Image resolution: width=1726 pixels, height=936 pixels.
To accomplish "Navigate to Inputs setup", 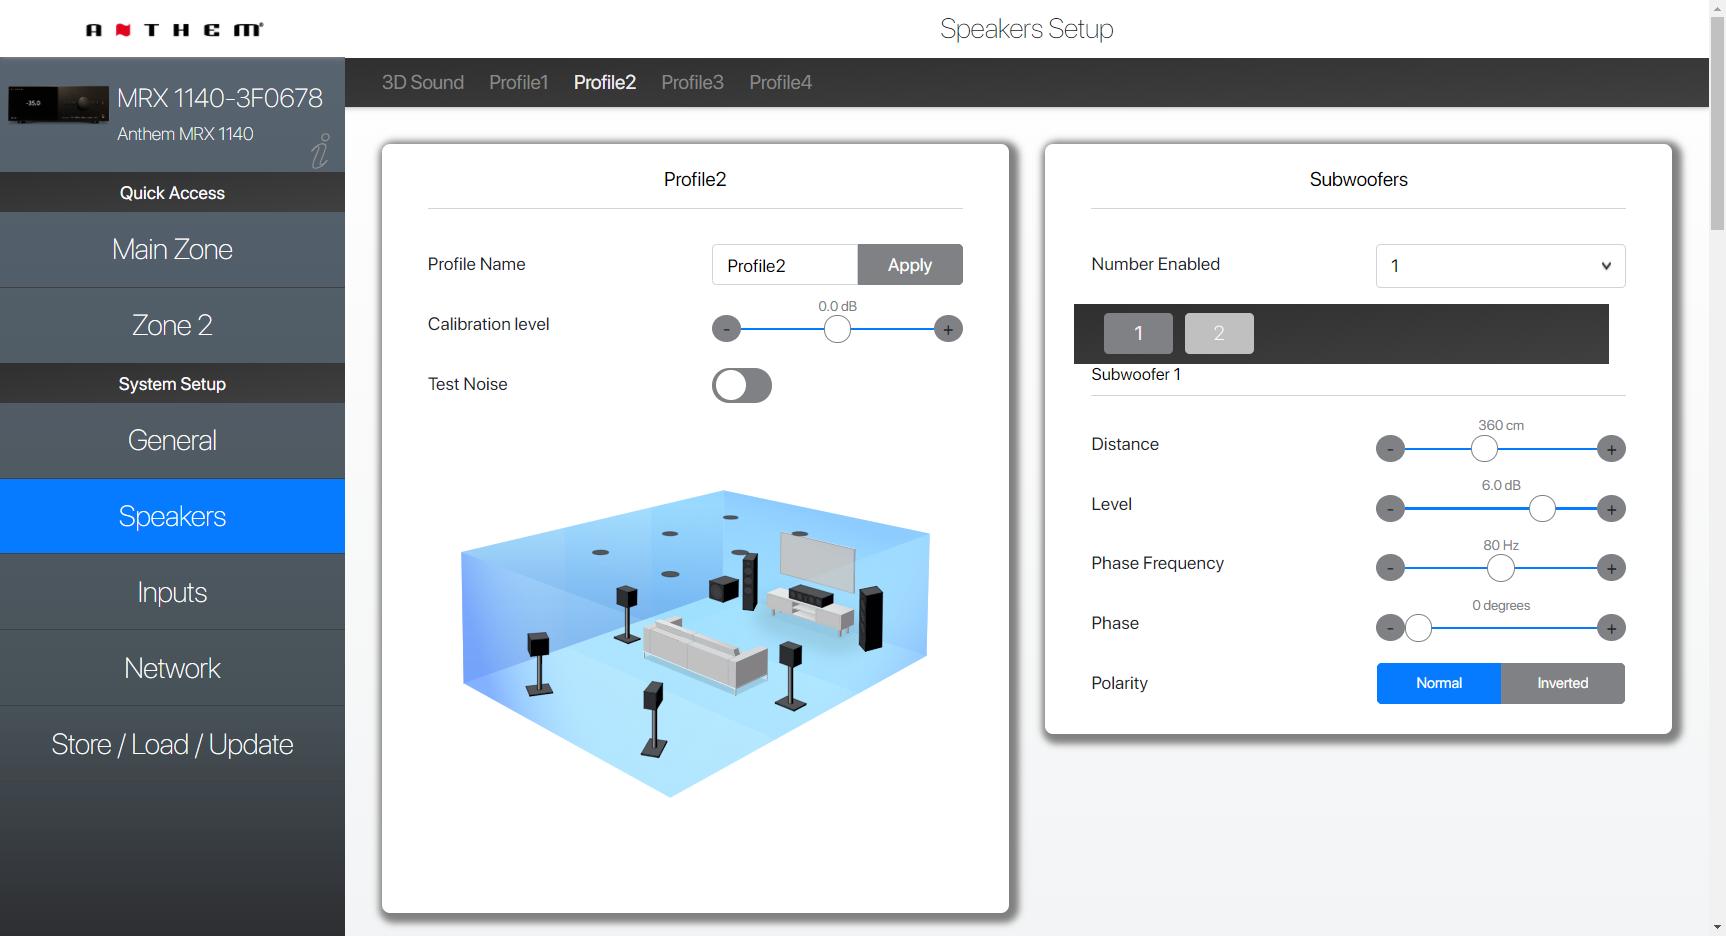I will click(x=172, y=592).
